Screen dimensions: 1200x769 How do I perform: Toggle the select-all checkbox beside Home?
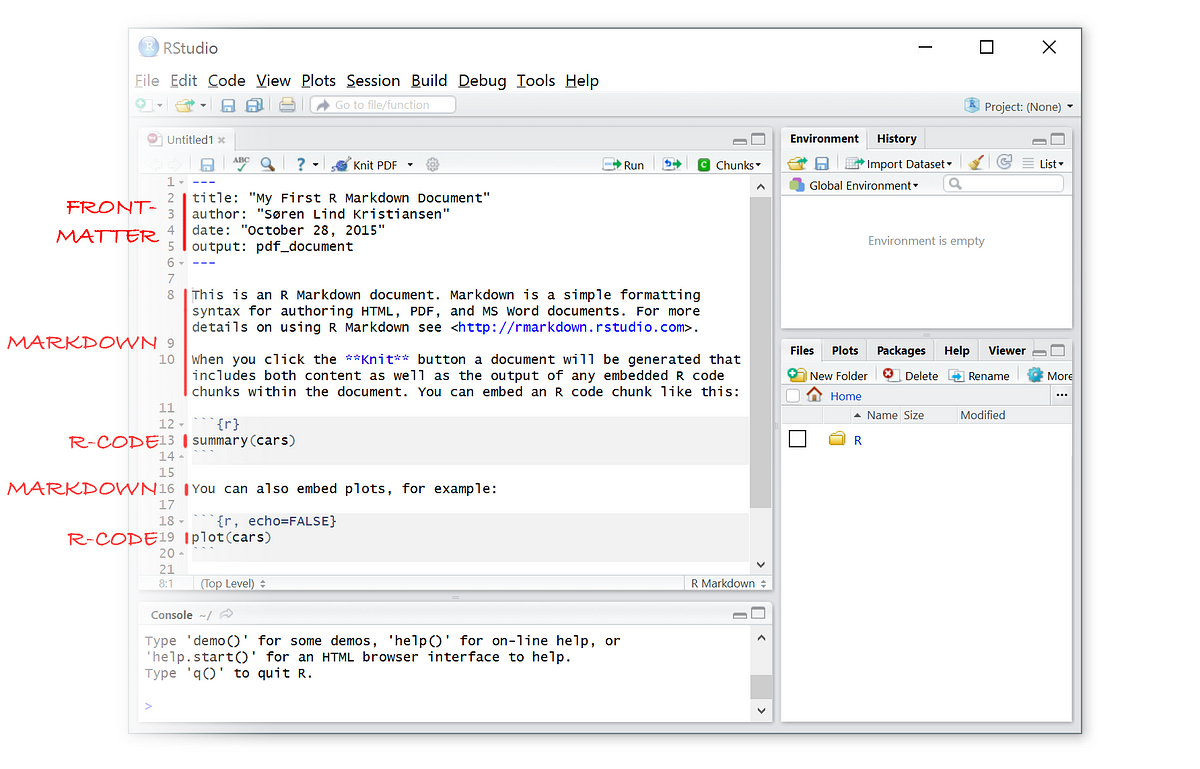(x=793, y=396)
